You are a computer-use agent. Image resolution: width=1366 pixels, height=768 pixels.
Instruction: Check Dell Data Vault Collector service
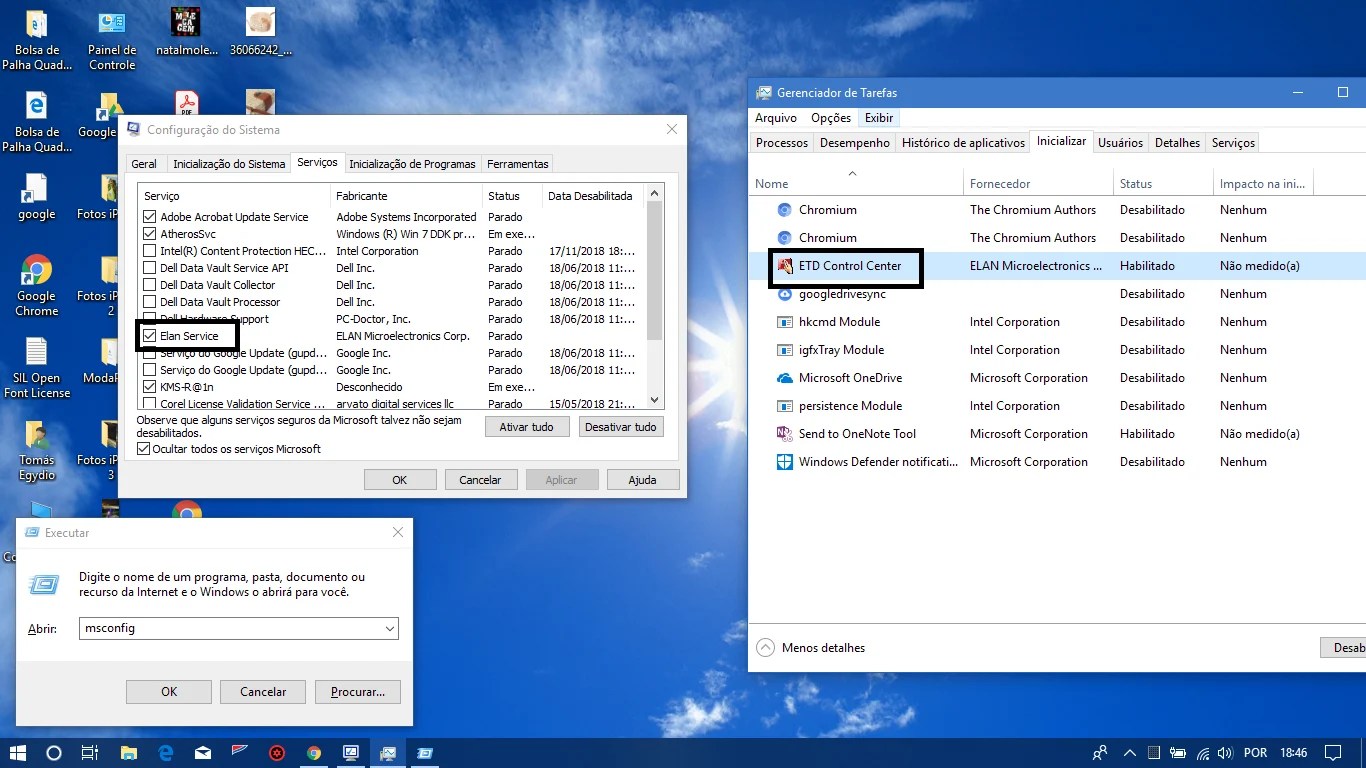pyautogui.click(x=150, y=285)
